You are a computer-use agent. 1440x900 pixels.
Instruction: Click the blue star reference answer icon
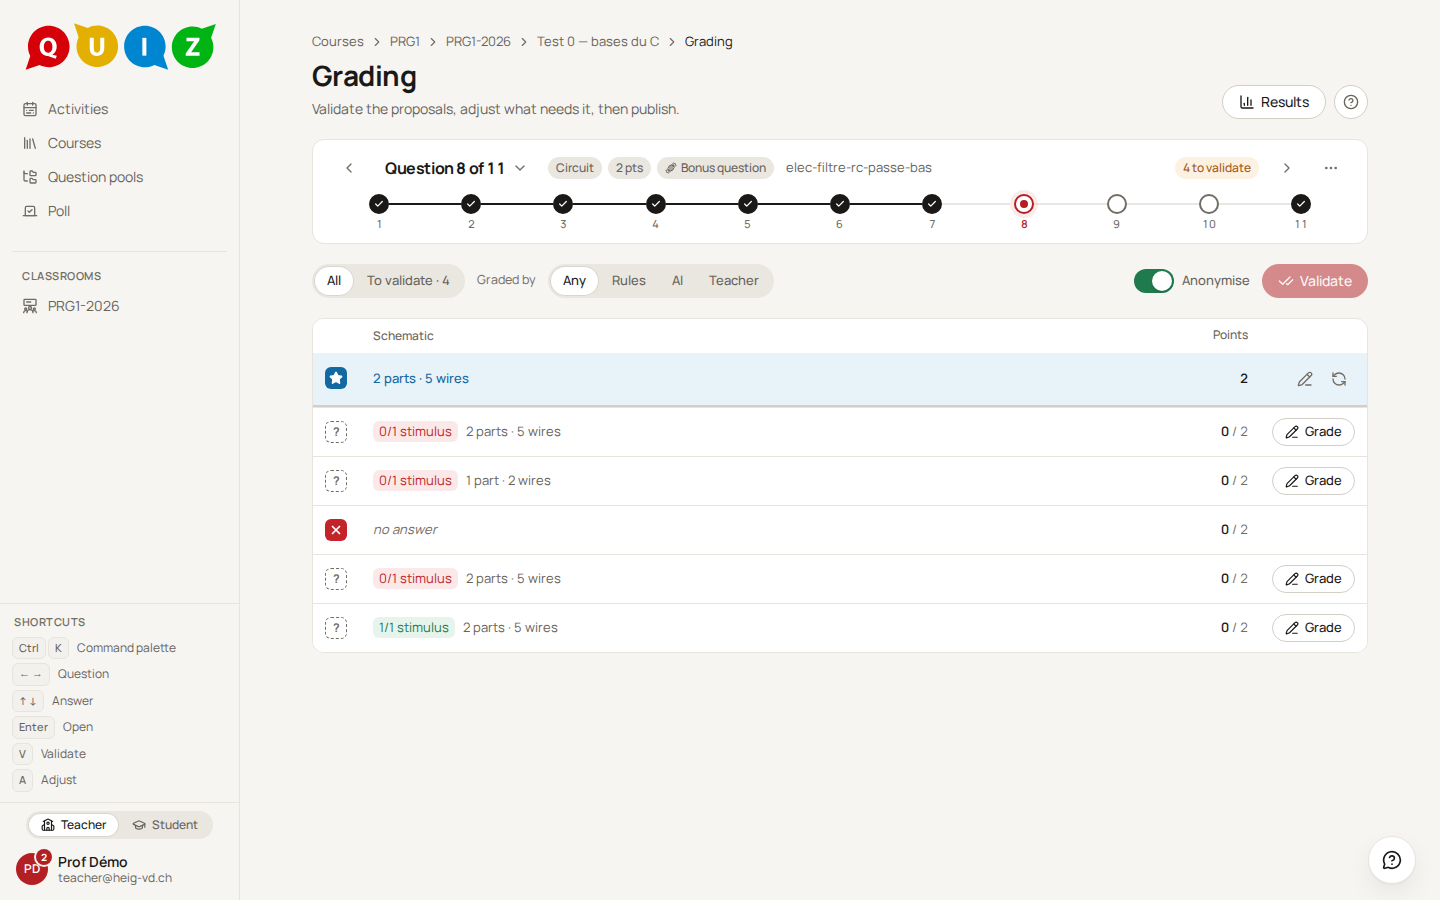tap(336, 378)
